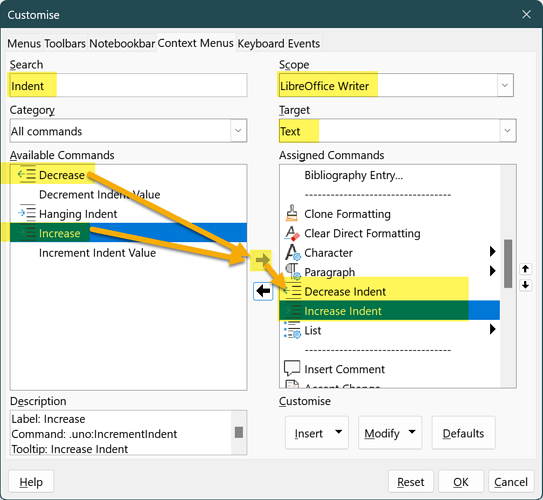
Task: Click into the Search field containing Indent
Action: pyautogui.click(x=128, y=85)
